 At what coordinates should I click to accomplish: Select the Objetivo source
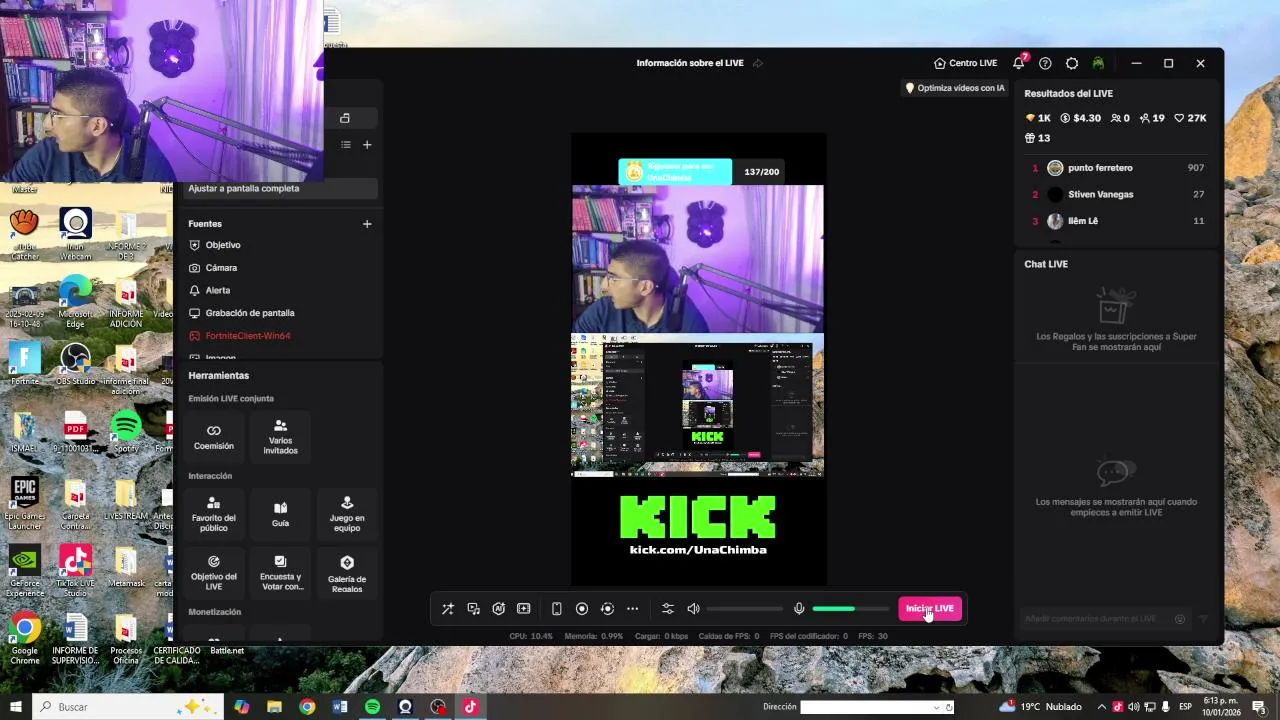pyautogui.click(x=223, y=245)
